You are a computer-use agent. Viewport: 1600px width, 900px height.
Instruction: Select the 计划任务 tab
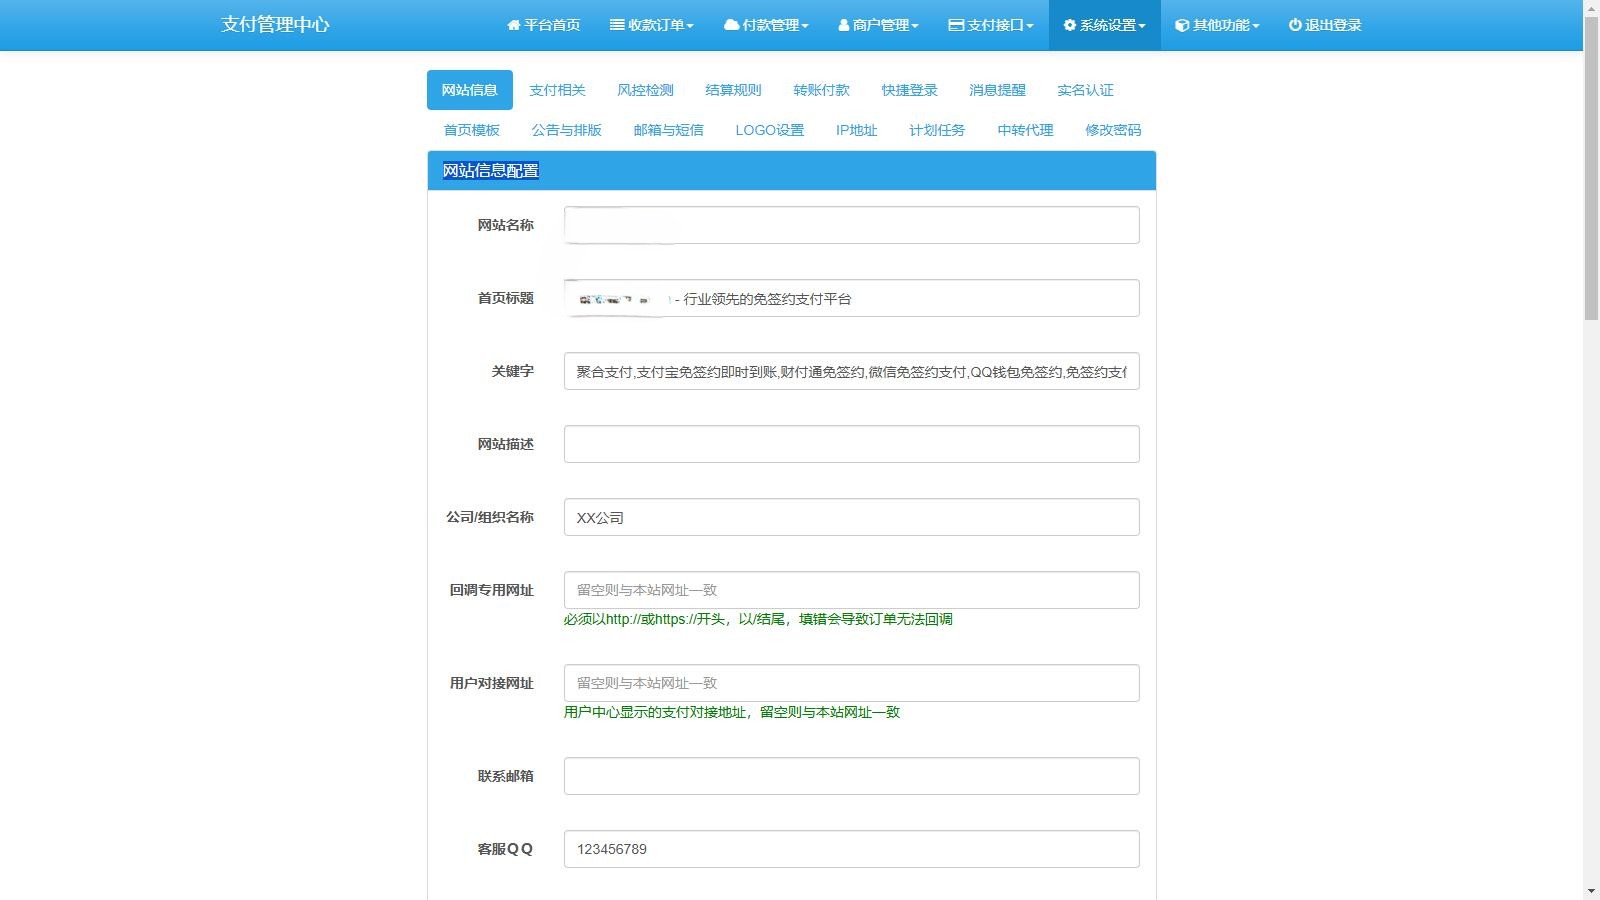click(x=937, y=130)
